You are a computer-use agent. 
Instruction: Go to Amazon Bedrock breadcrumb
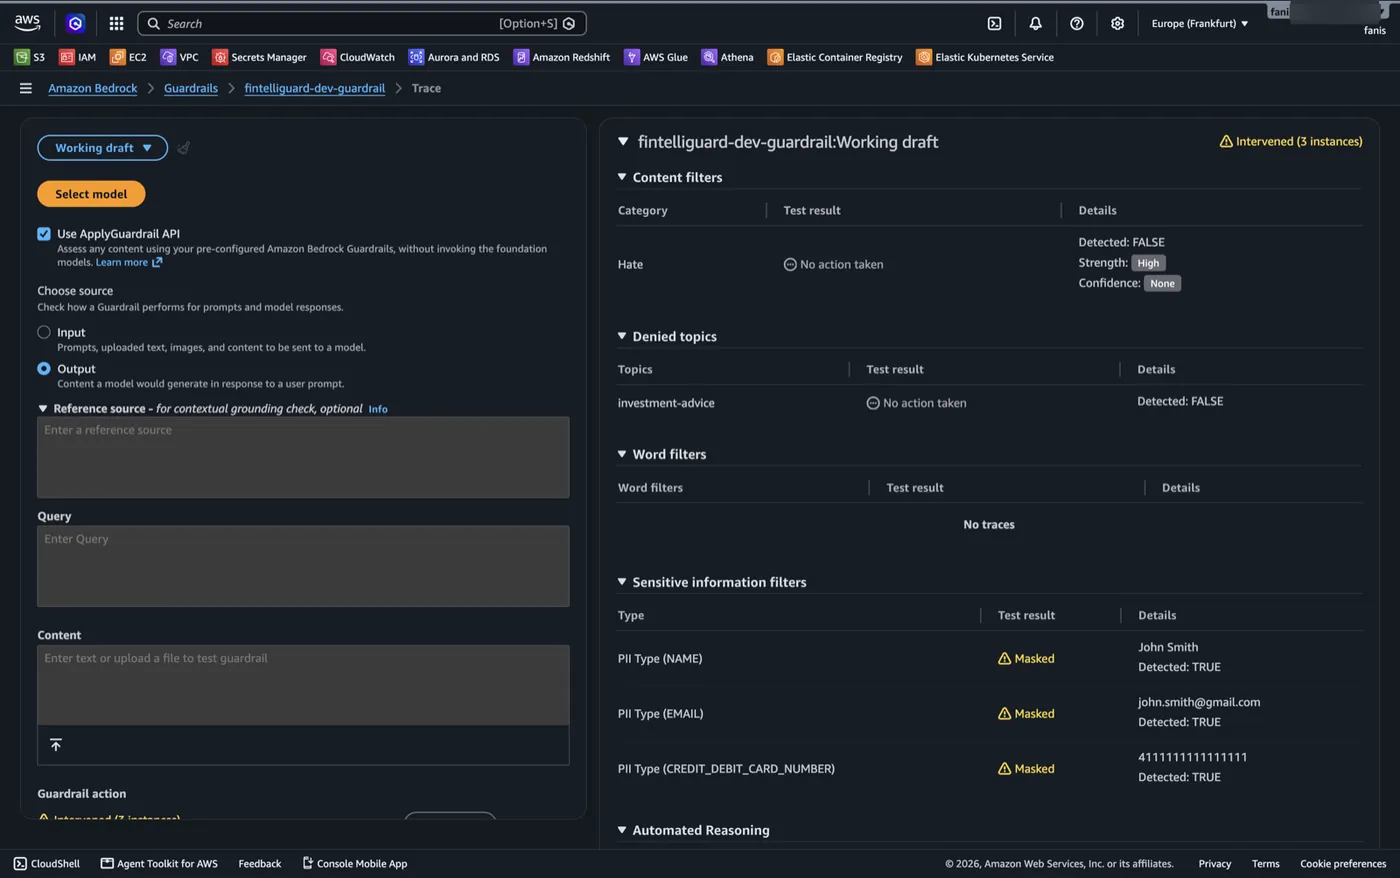point(93,88)
